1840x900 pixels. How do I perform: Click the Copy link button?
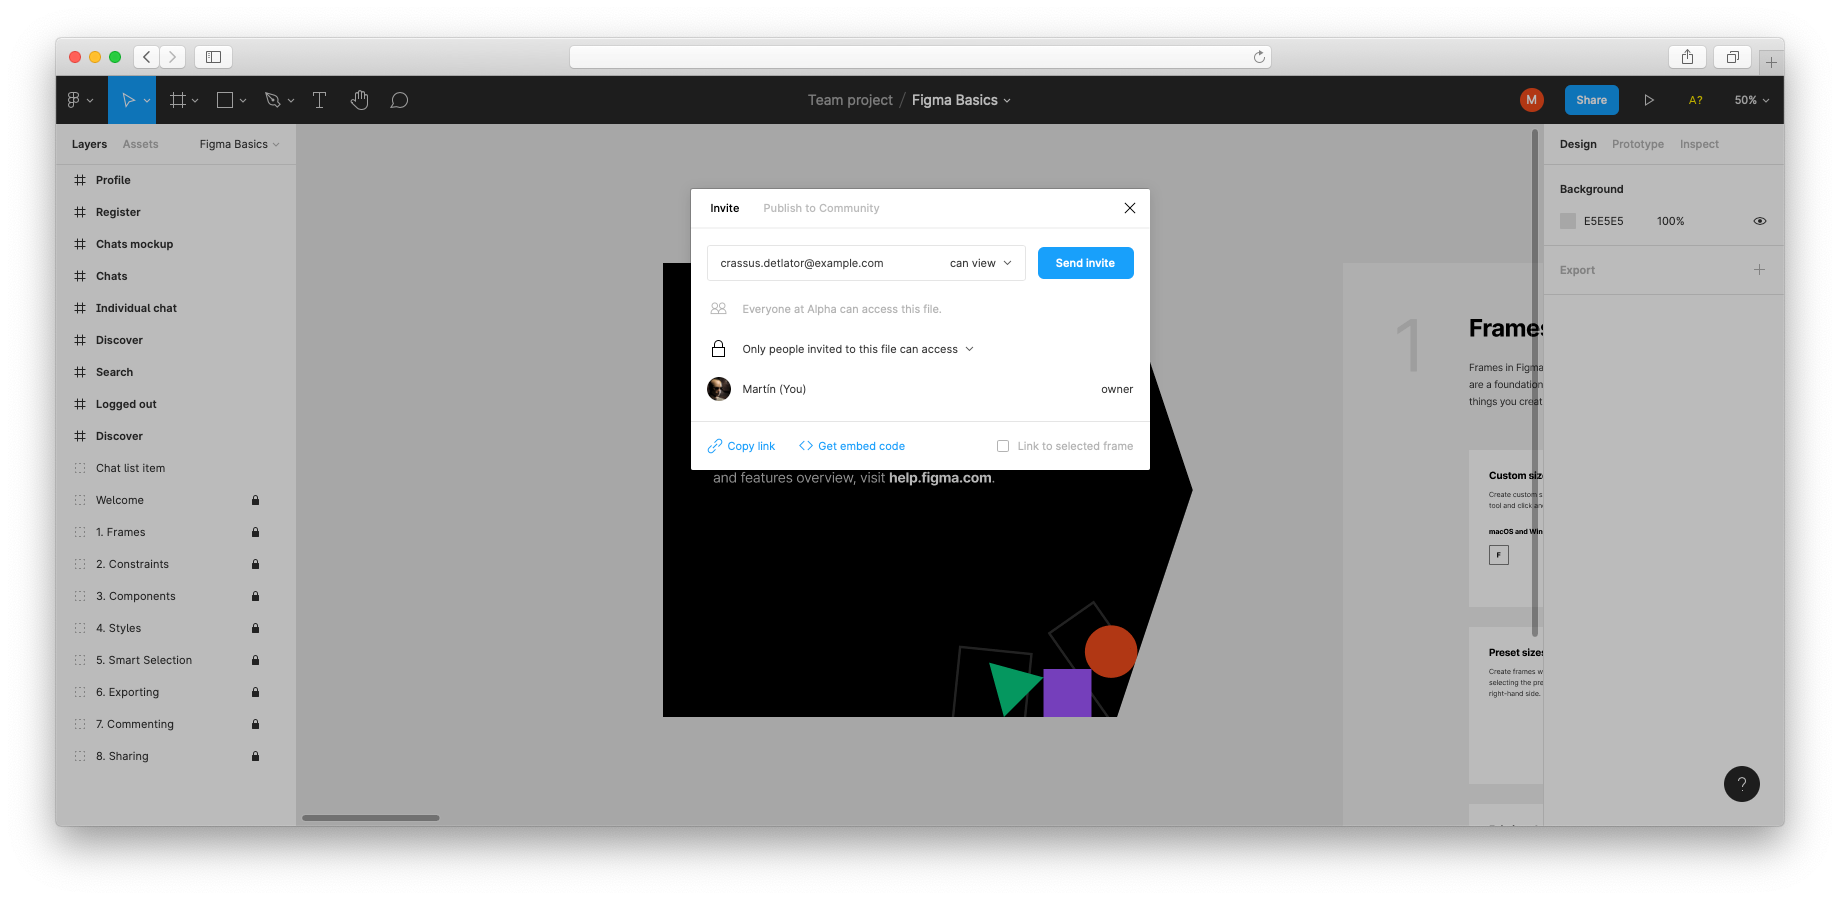(x=741, y=446)
